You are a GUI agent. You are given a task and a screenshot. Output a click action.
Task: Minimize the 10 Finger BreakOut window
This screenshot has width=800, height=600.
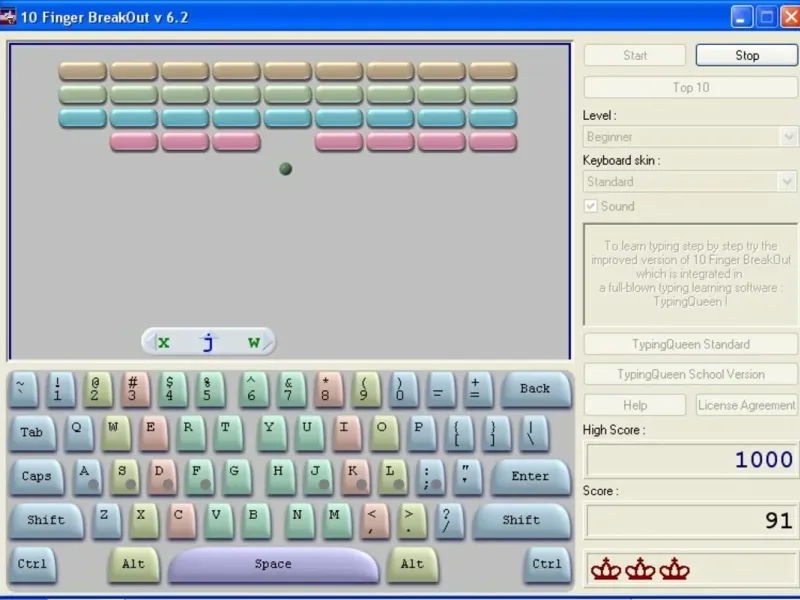click(x=741, y=17)
